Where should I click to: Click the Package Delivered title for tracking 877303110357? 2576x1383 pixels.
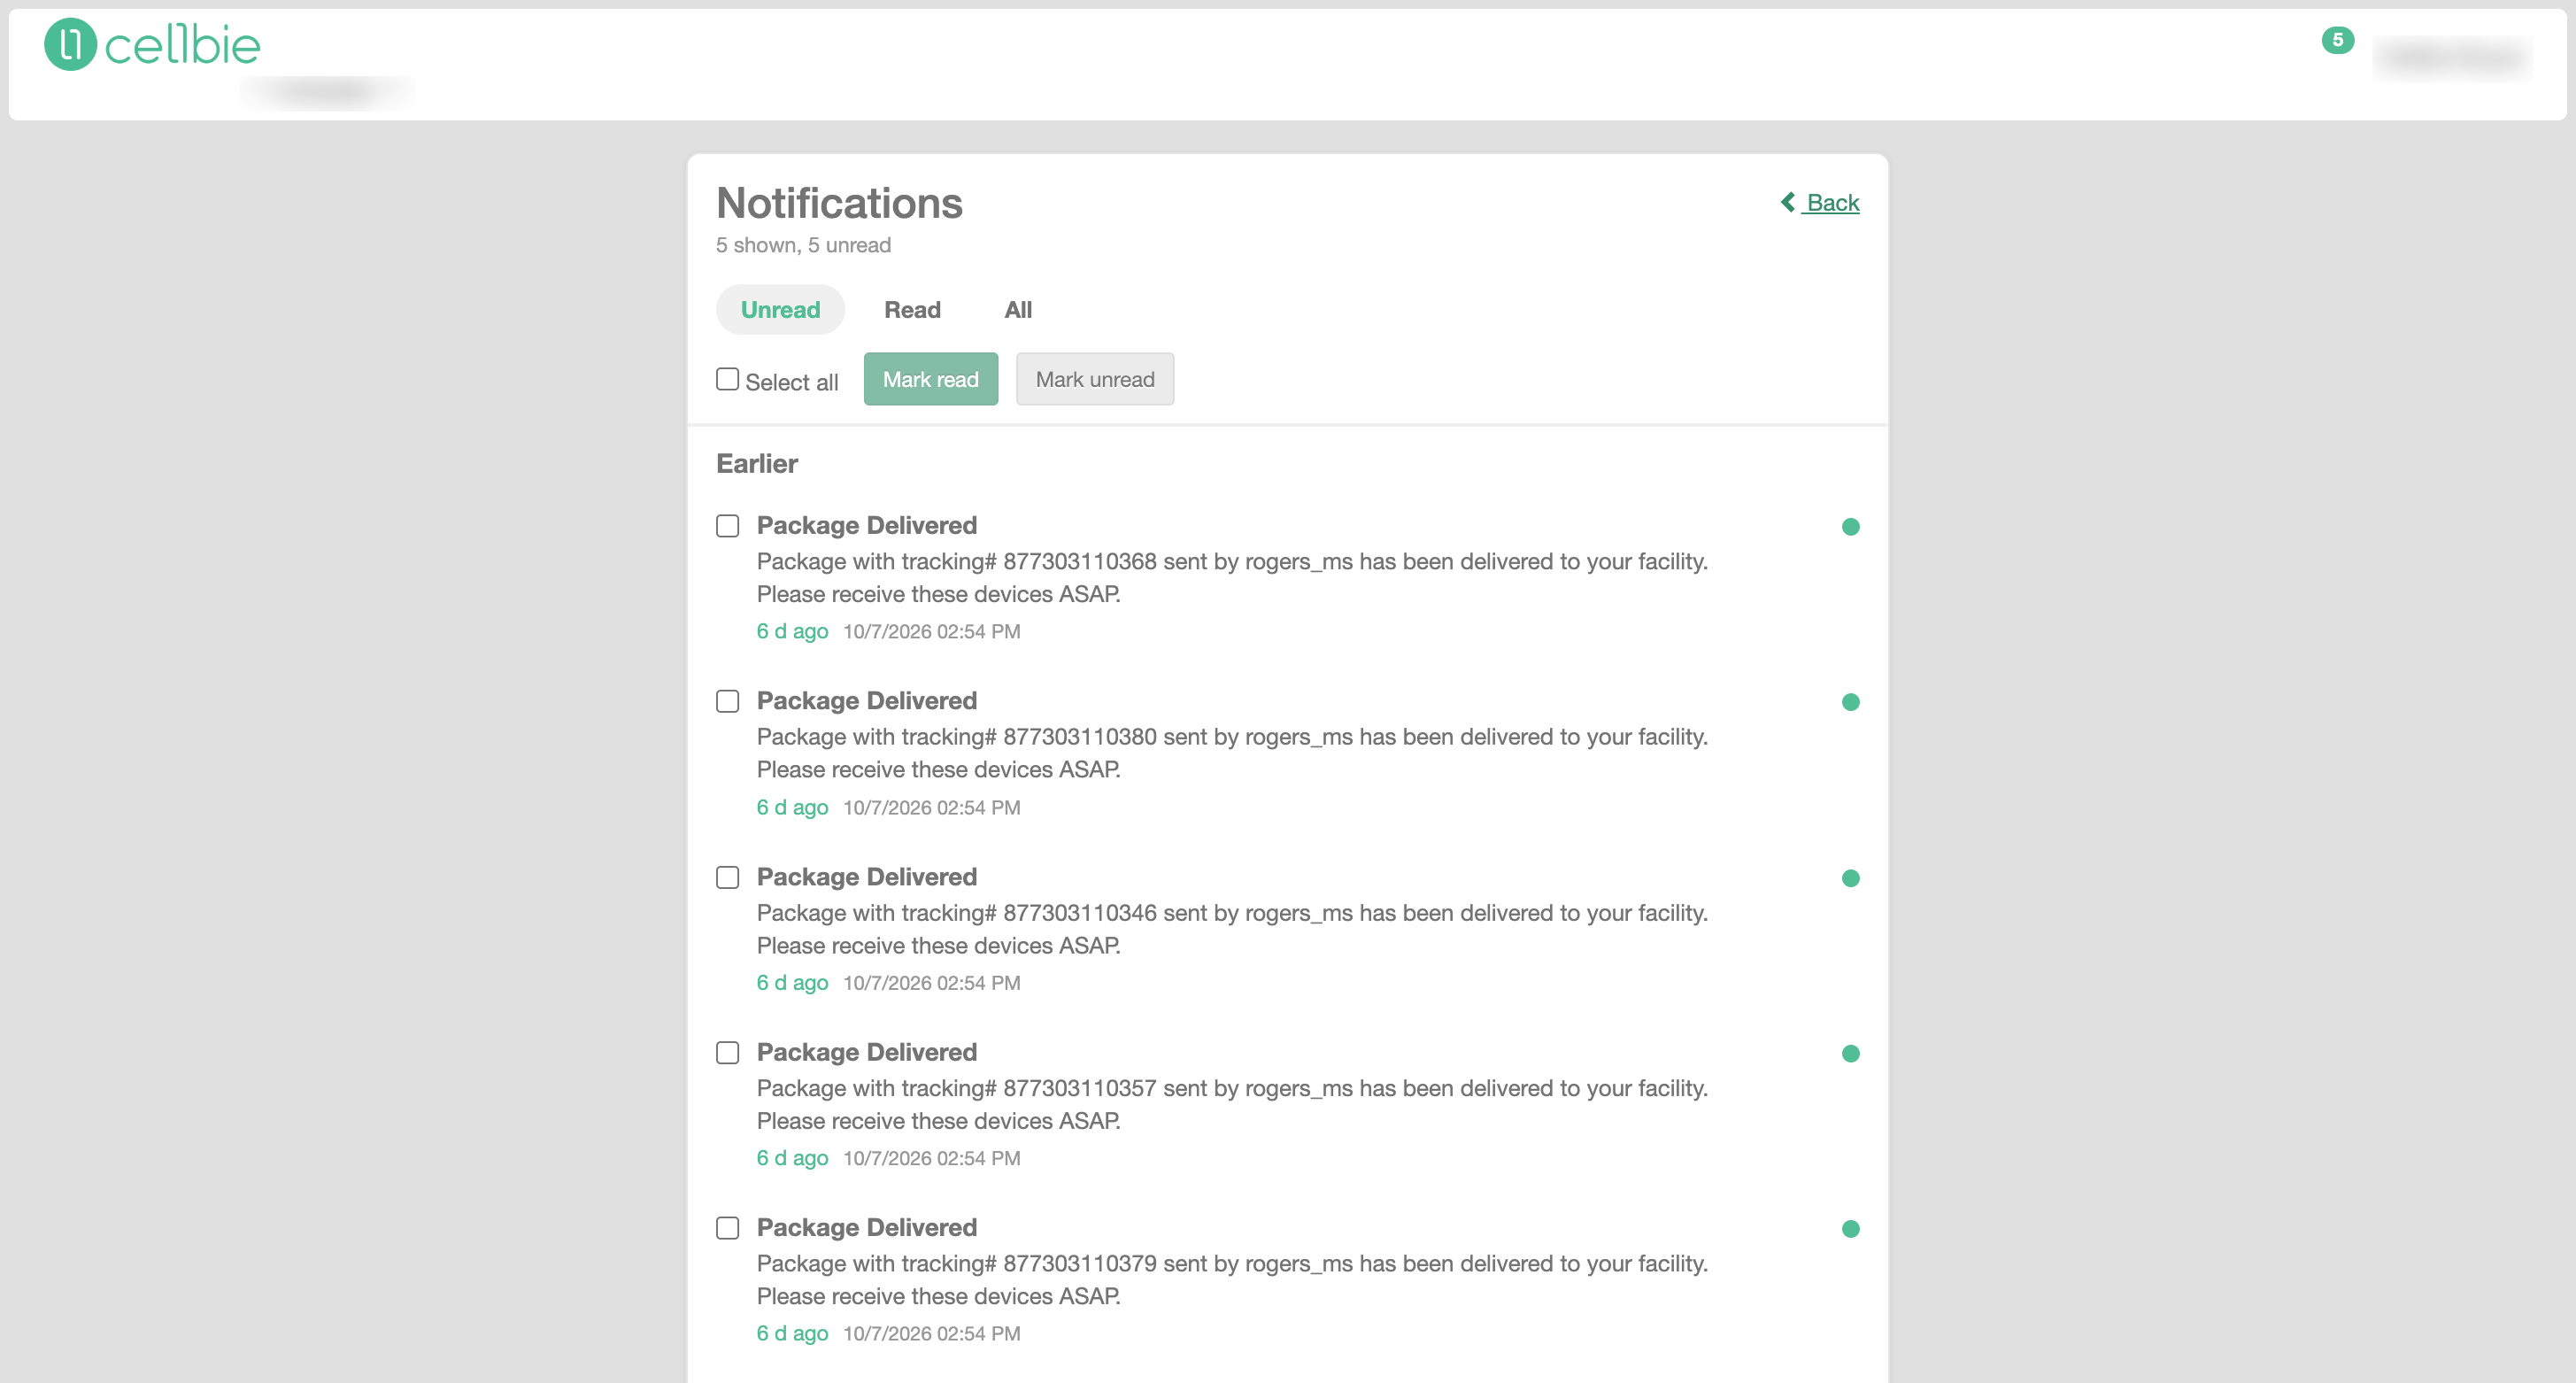(x=866, y=1052)
